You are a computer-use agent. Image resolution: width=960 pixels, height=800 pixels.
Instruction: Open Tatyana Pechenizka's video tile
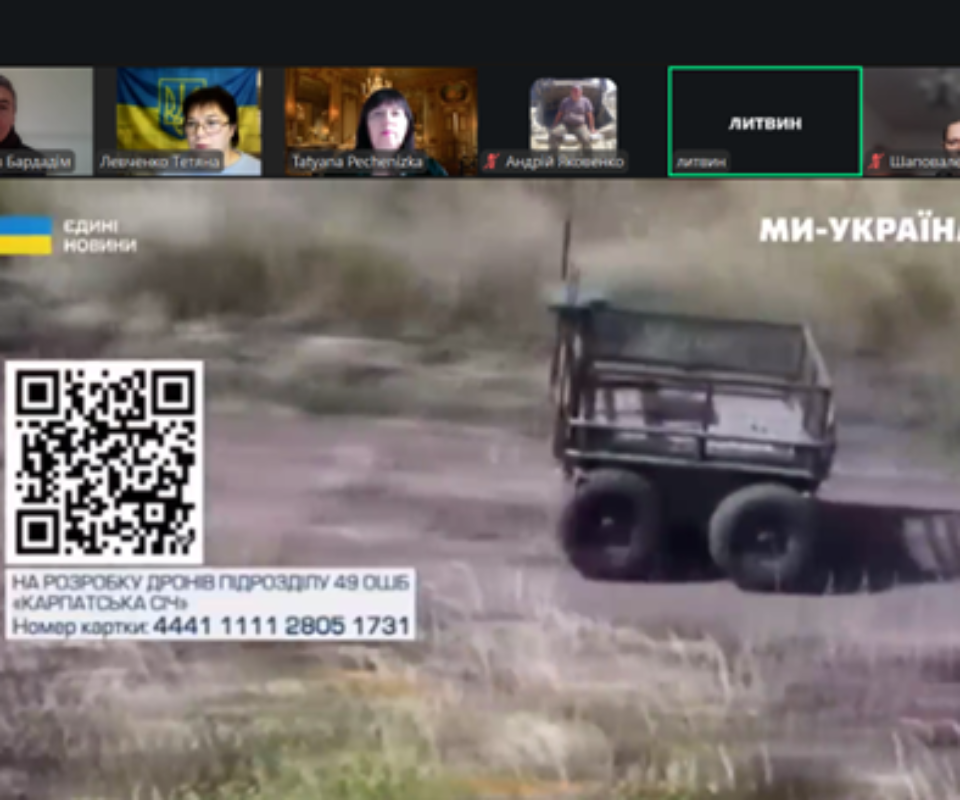[380, 121]
